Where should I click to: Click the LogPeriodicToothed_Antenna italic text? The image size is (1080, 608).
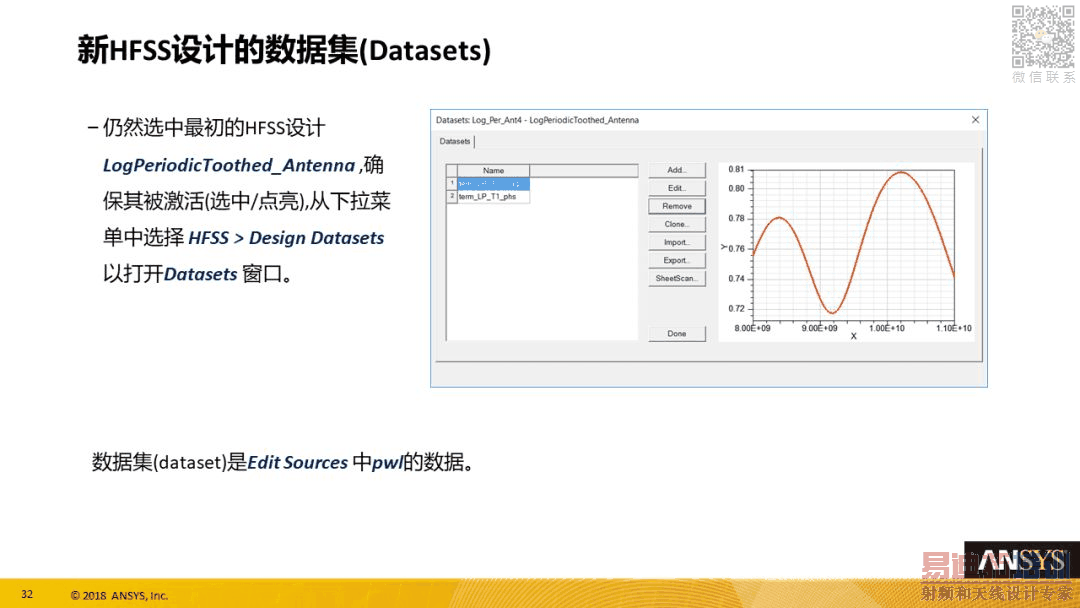coord(229,165)
